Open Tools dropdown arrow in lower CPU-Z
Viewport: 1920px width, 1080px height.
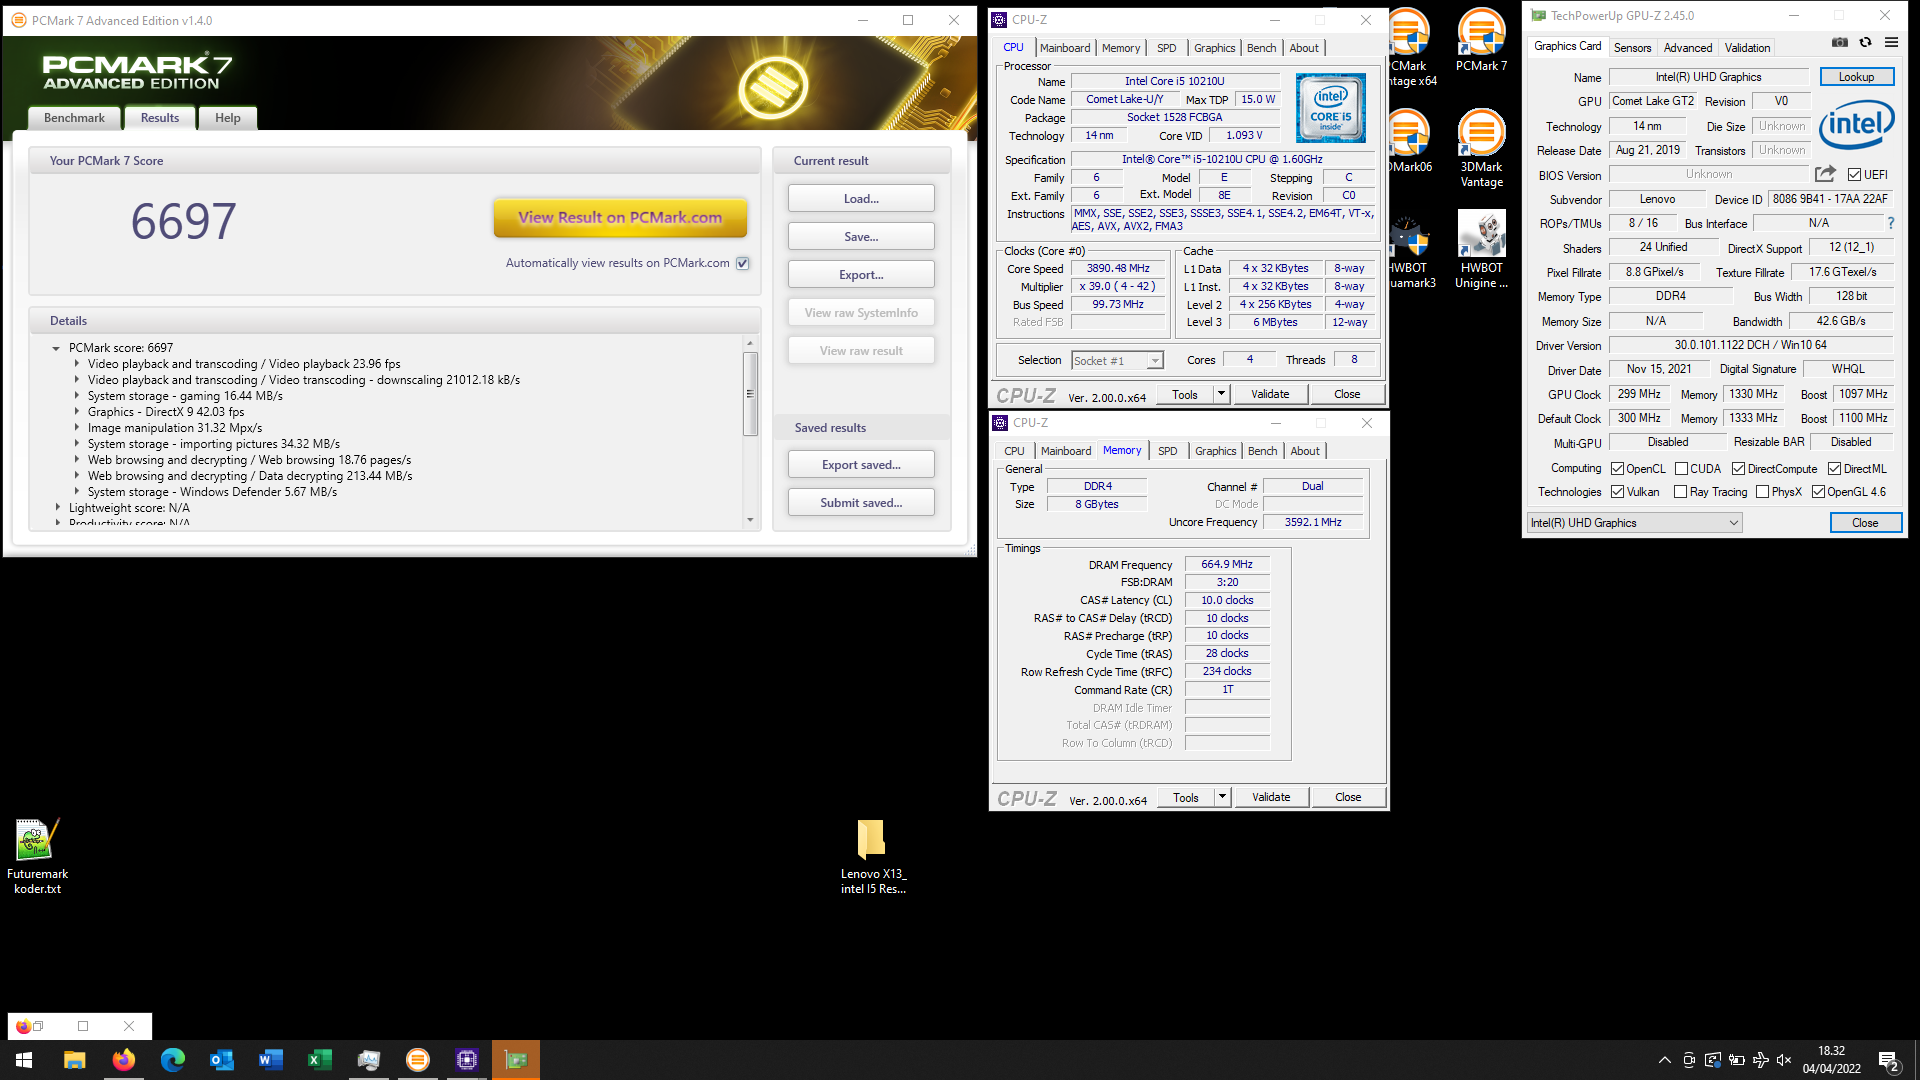tap(1222, 797)
